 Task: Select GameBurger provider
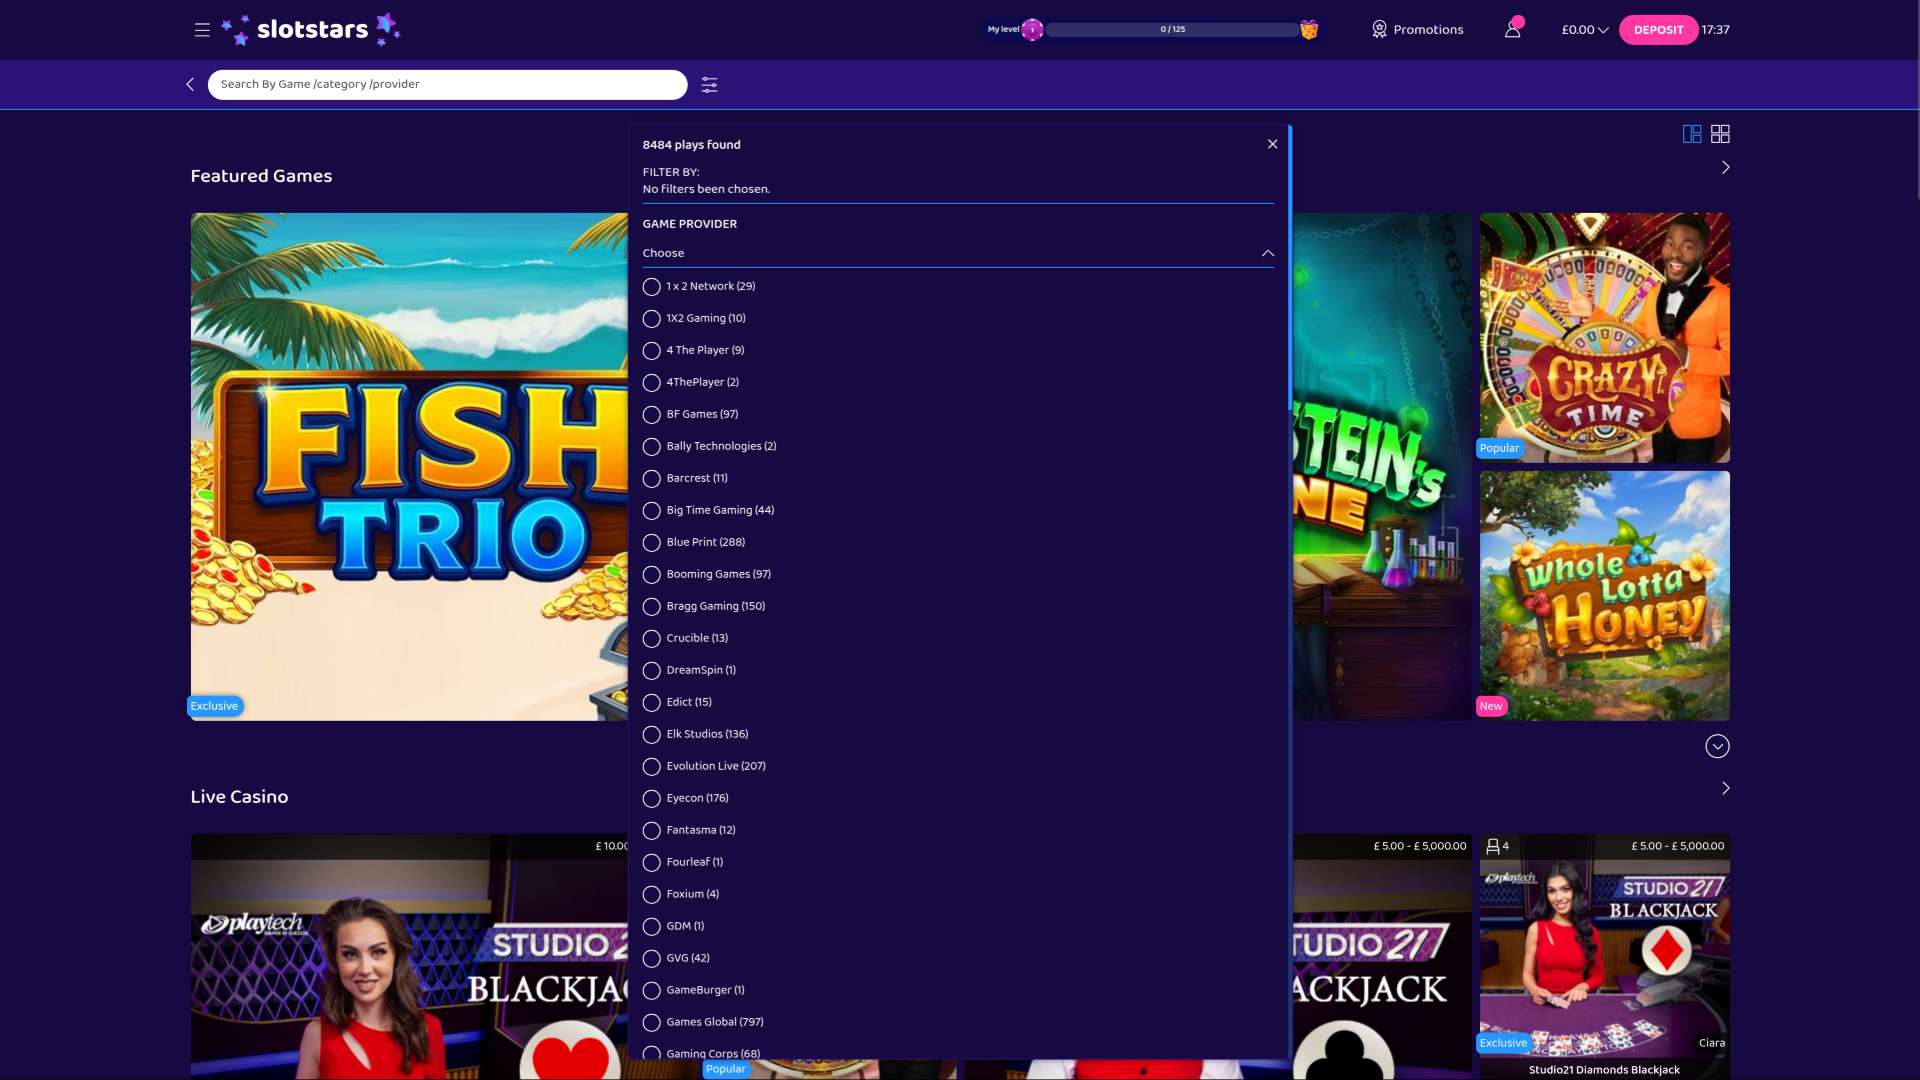tap(694, 991)
